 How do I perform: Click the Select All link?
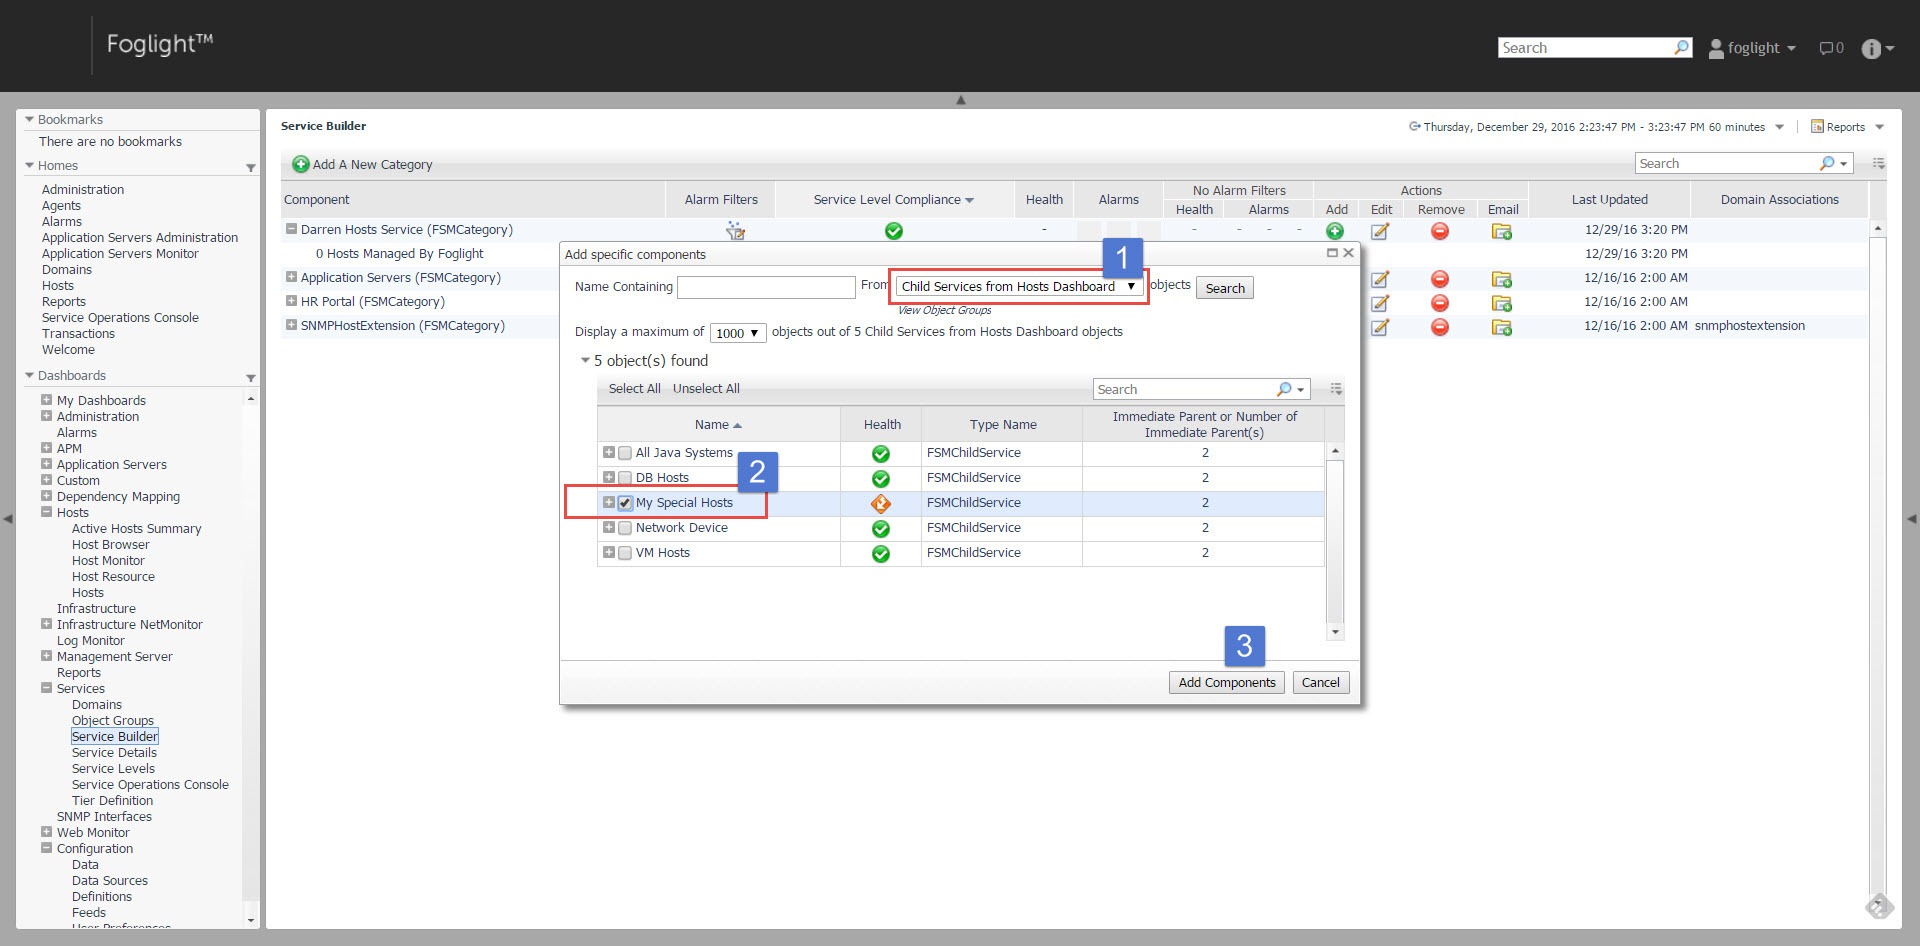click(634, 389)
